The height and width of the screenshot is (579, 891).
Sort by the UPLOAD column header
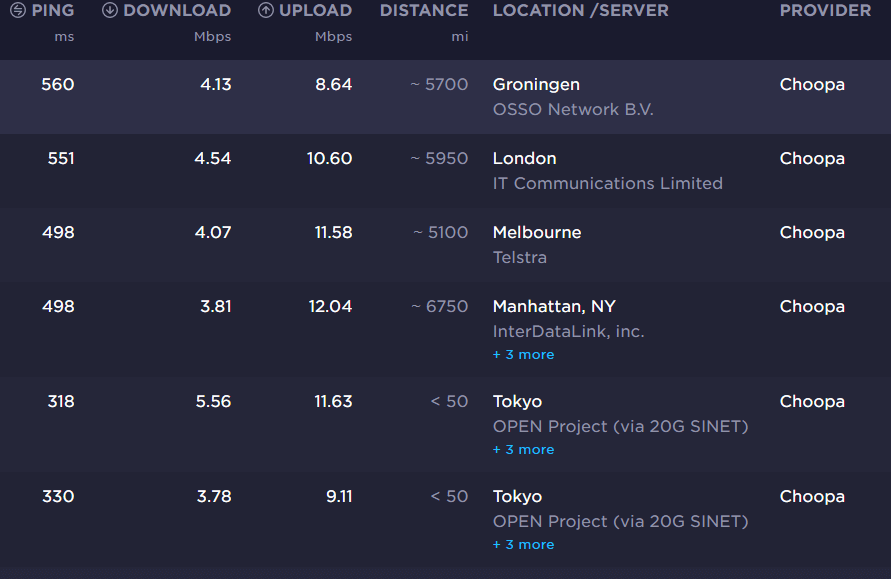(315, 10)
